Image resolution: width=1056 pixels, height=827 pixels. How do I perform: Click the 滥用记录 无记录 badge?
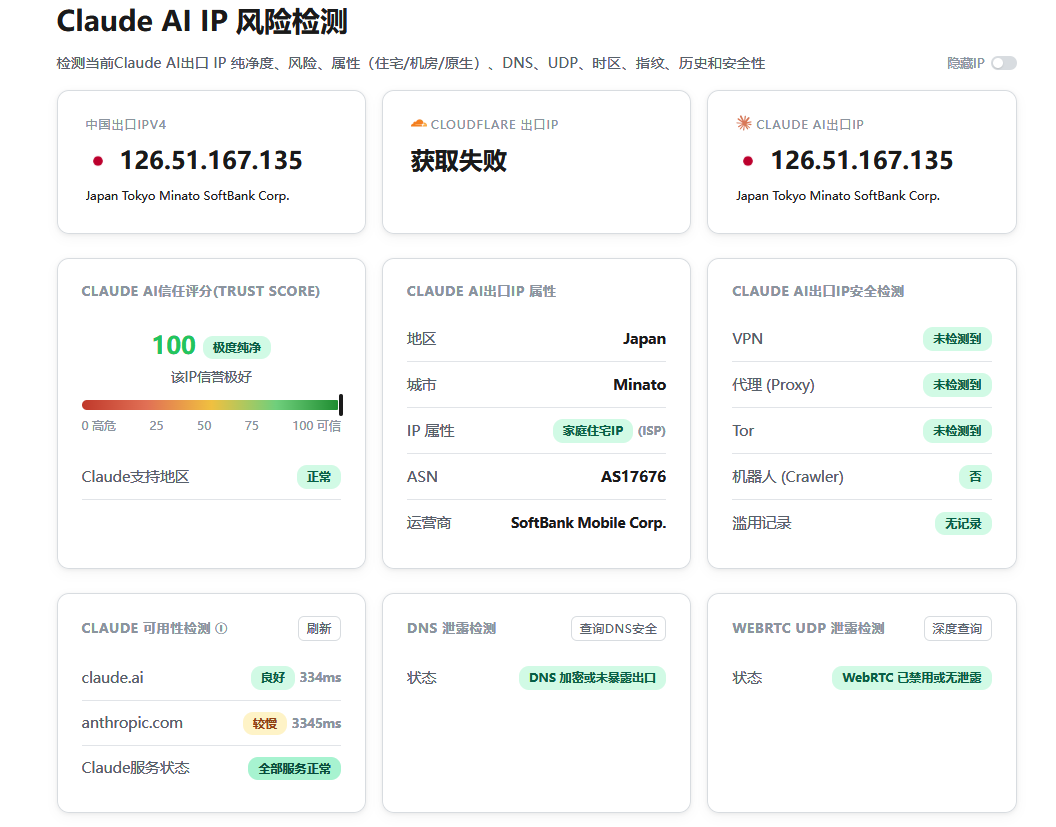click(x=963, y=523)
